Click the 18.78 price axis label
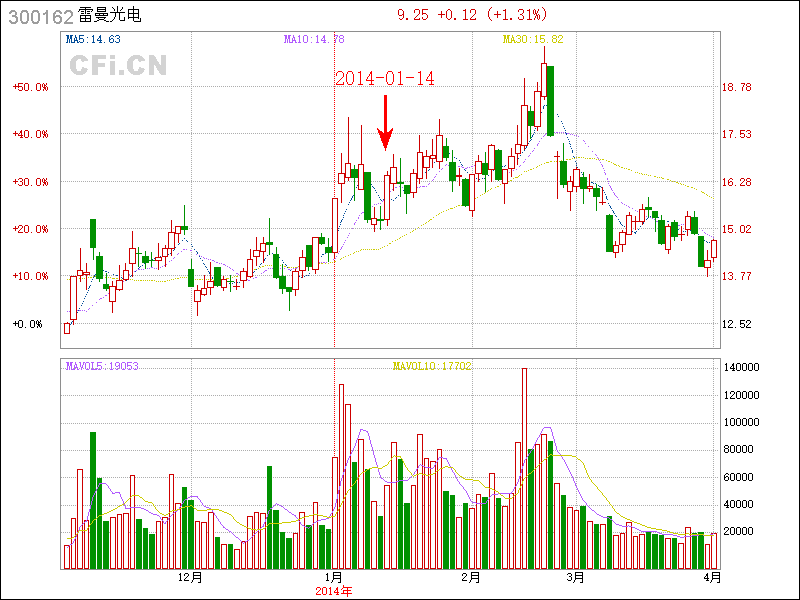This screenshot has height=600, width=800. [736, 87]
